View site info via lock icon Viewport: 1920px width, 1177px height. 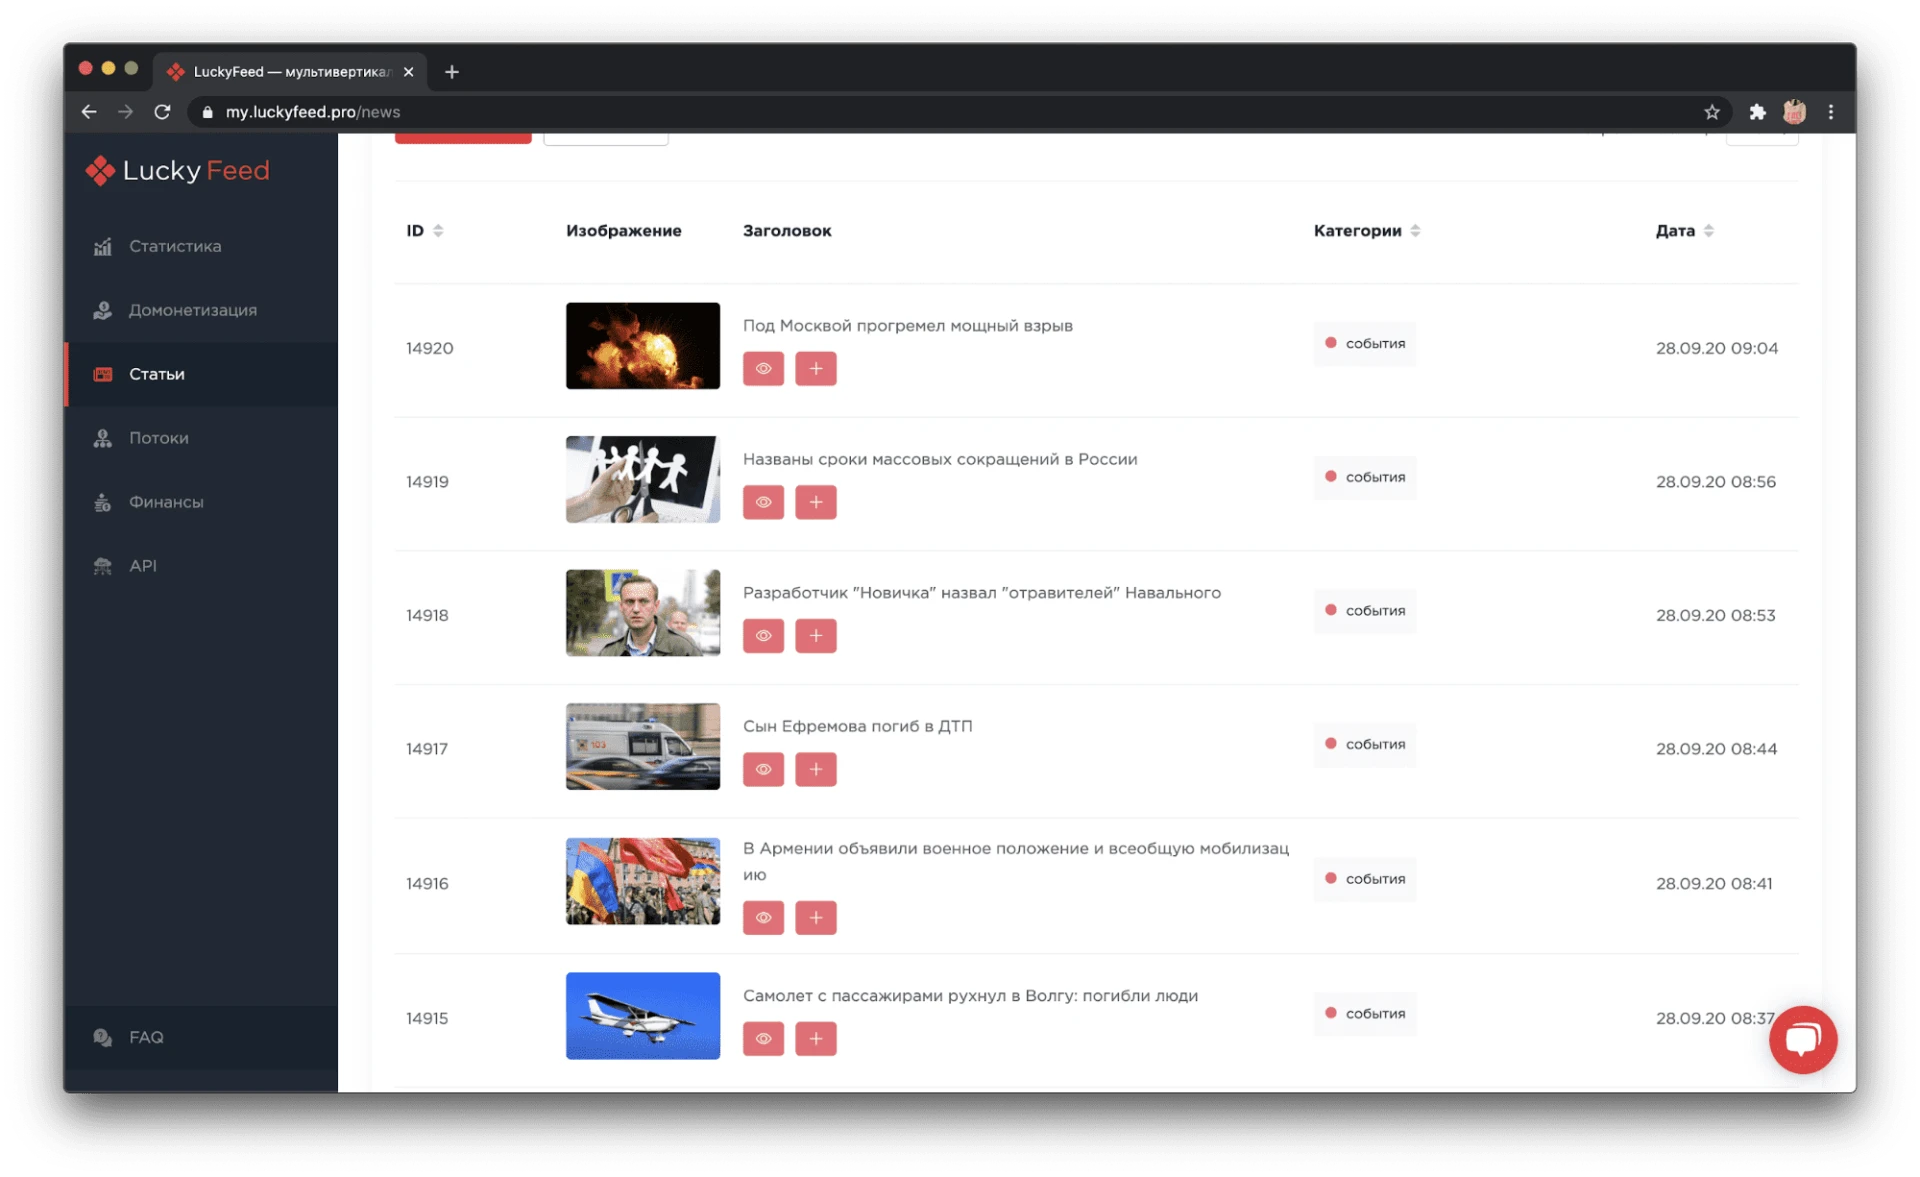tap(208, 112)
